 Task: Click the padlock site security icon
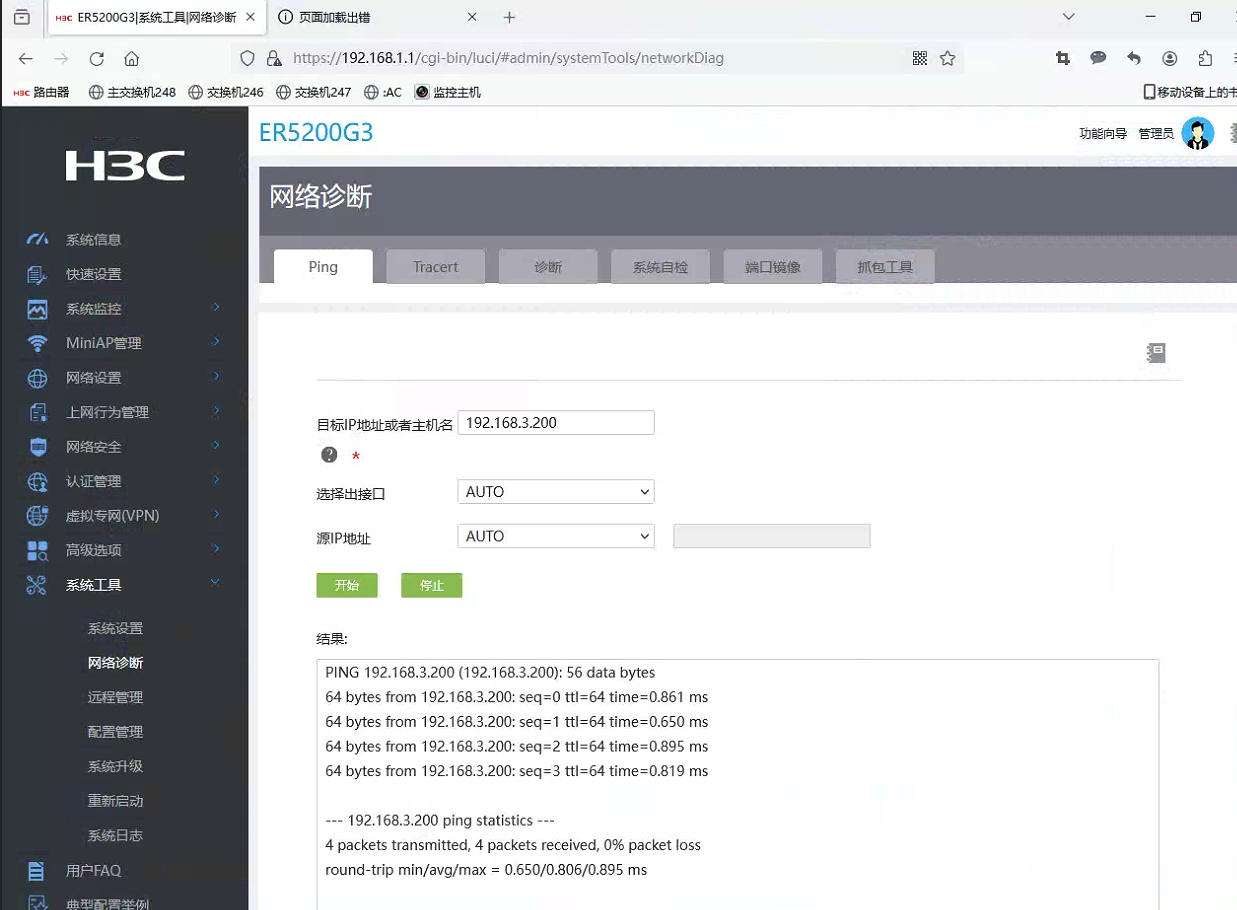tap(274, 58)
